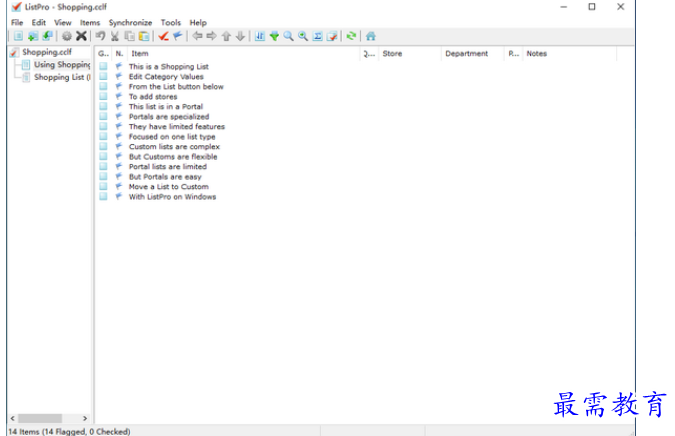Open the File menu
Screen dimensions: 675x436
click(x=17, y=22)
